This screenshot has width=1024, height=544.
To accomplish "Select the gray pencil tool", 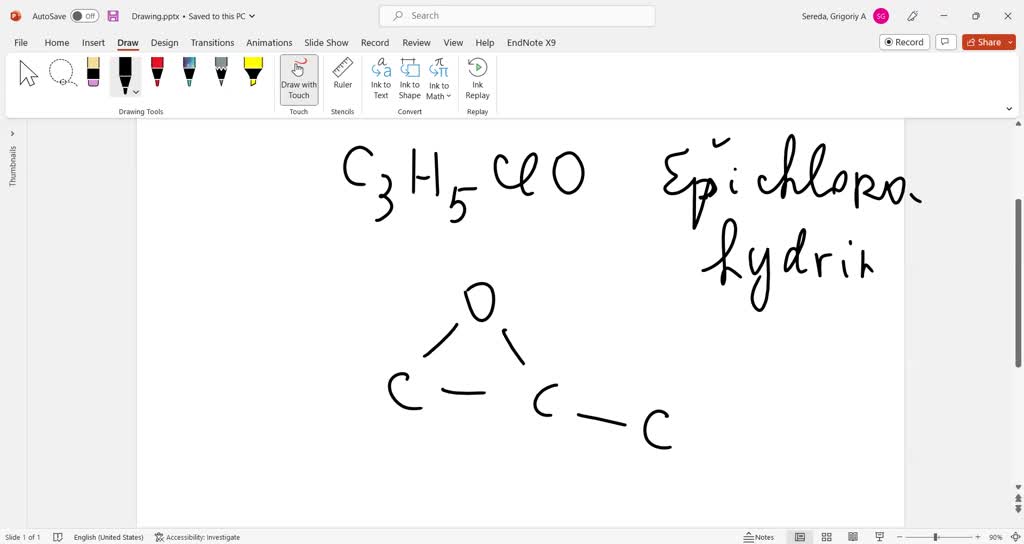I will point(221,72).
